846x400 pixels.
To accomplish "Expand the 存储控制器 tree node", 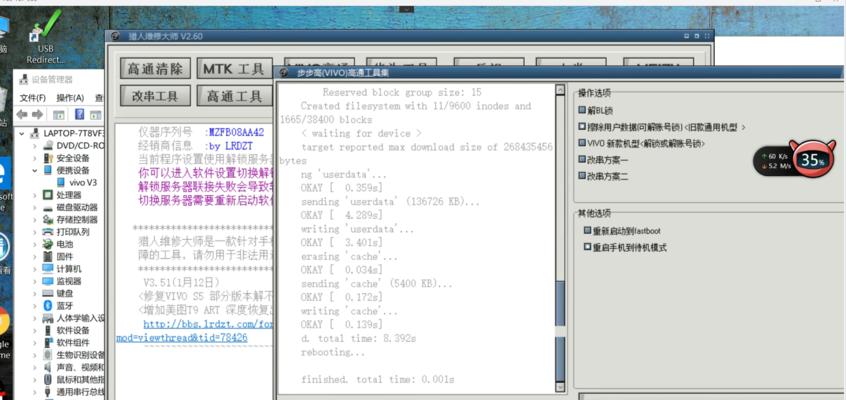I will 35,220.
